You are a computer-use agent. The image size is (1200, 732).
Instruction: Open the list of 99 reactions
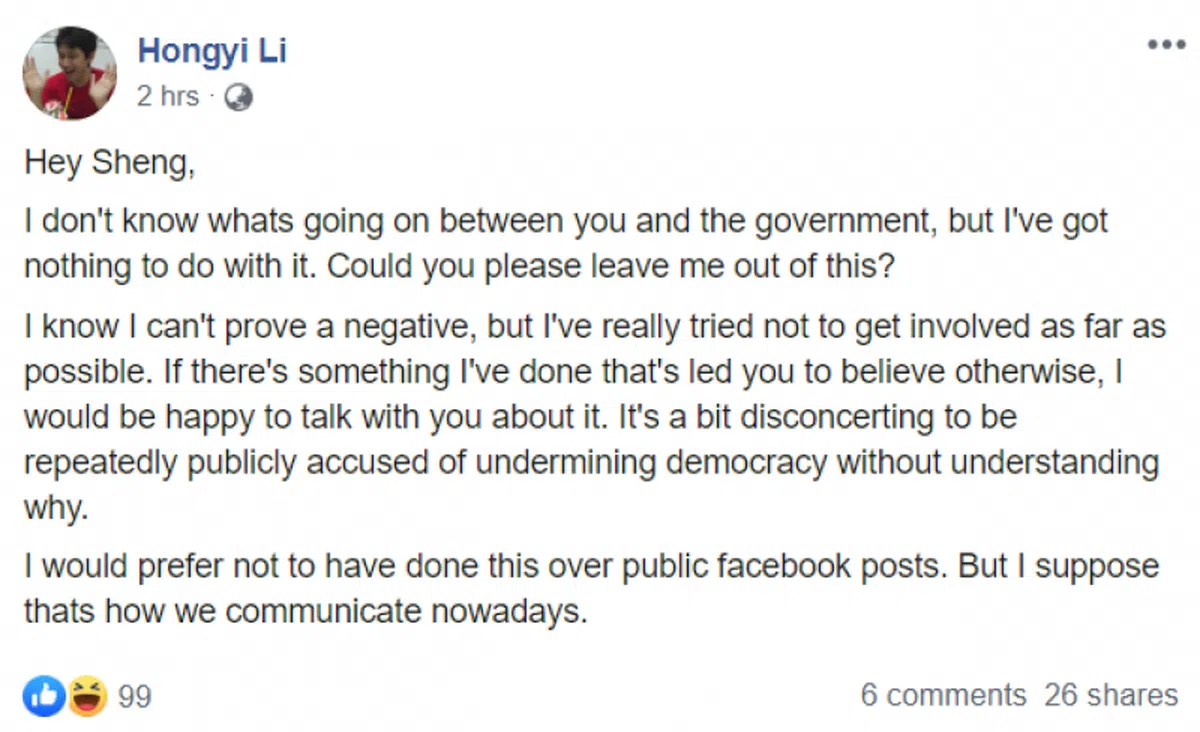coord(135,696)
